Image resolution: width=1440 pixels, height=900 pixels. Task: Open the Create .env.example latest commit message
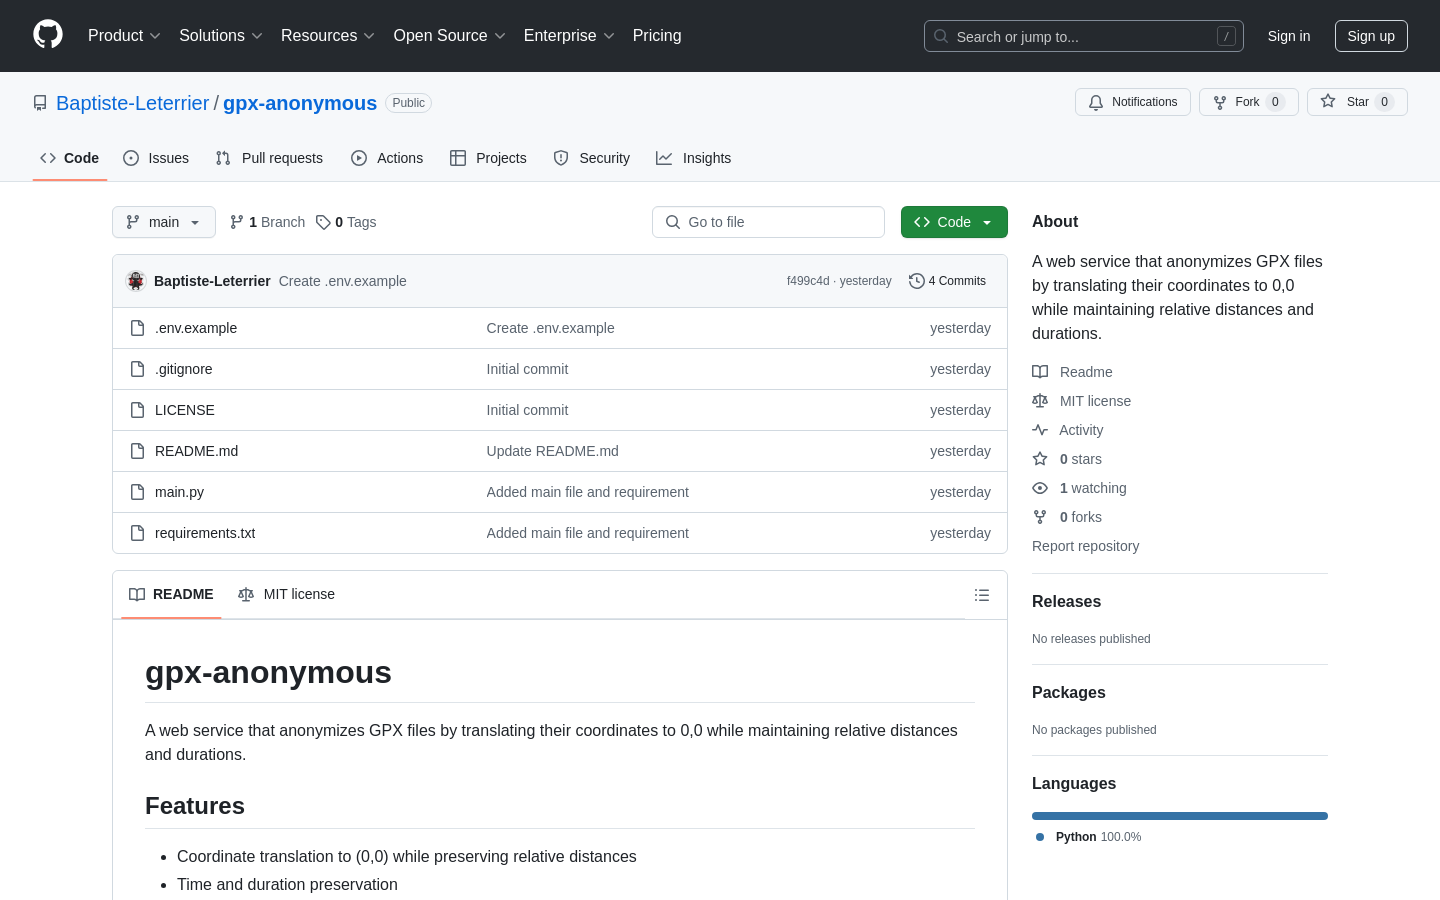[343, 281]
